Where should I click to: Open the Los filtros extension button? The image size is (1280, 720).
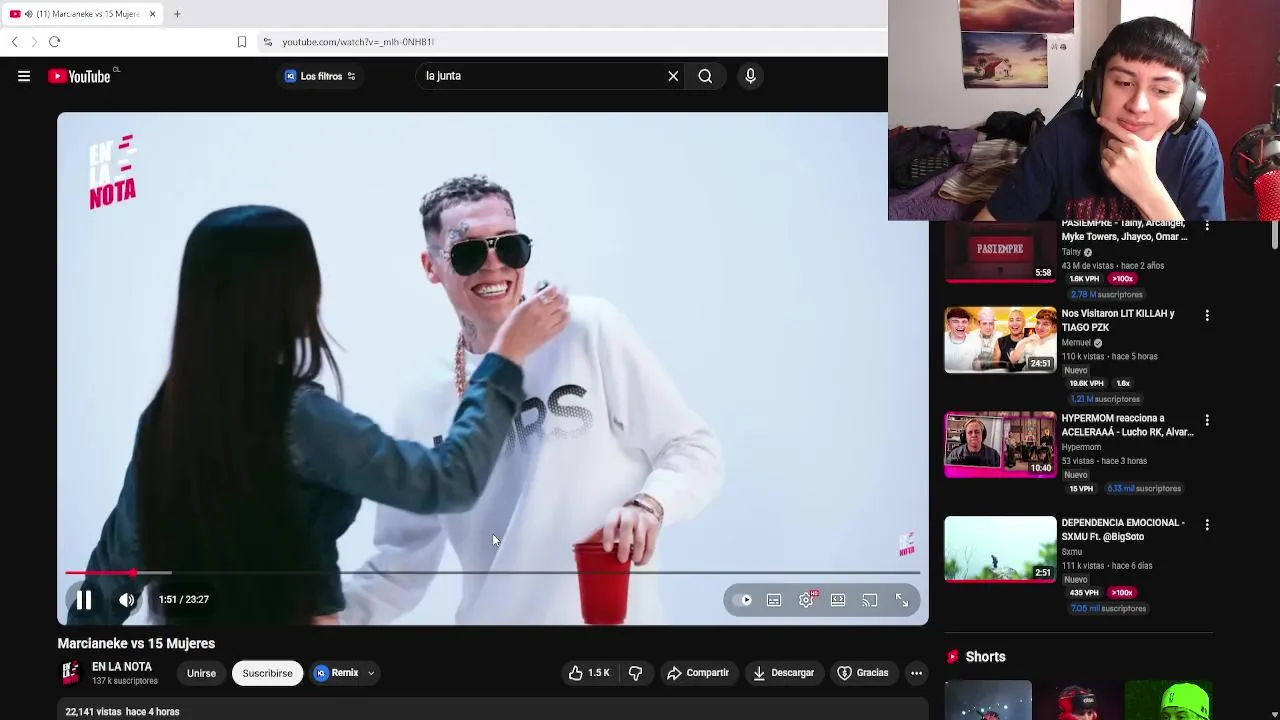click(320, 76)
